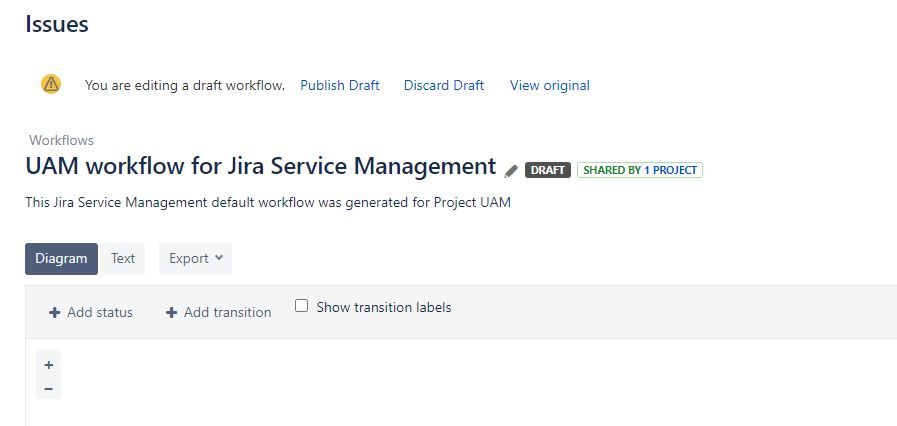Click the DRAFT status badge
Viewport: 897px width, 426px height.
coord(547,170)
